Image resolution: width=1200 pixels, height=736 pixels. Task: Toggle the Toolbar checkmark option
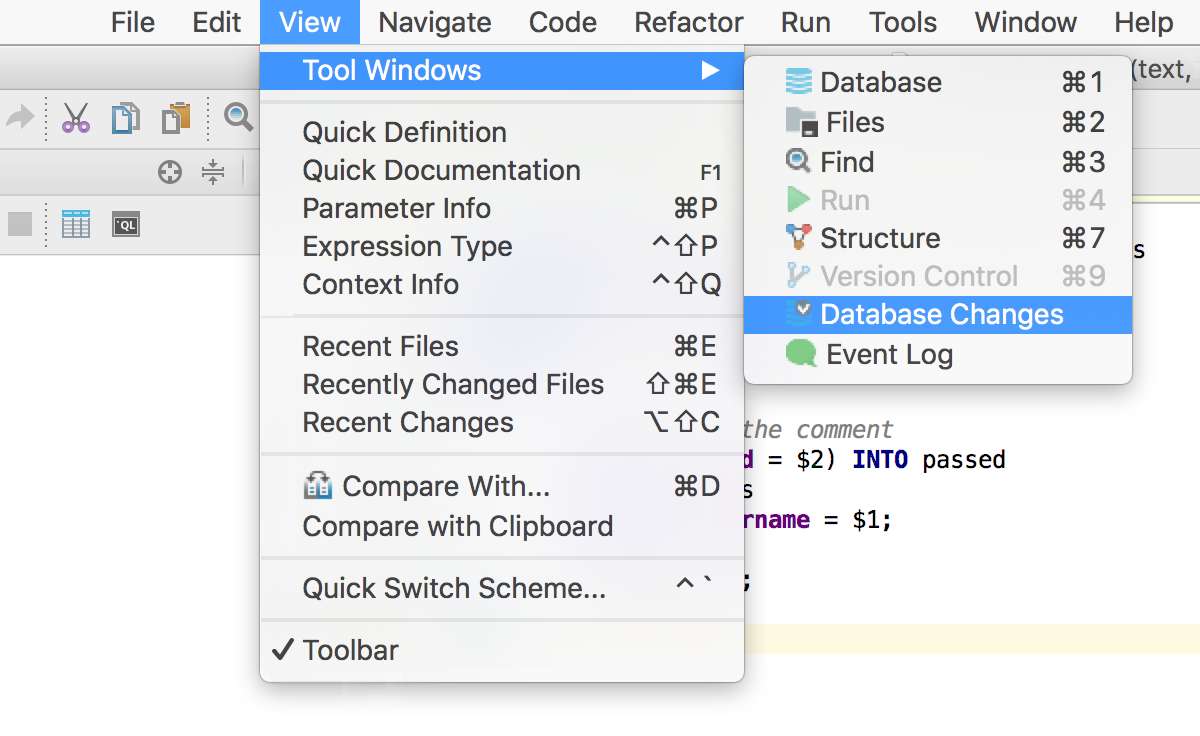point(350,650)
